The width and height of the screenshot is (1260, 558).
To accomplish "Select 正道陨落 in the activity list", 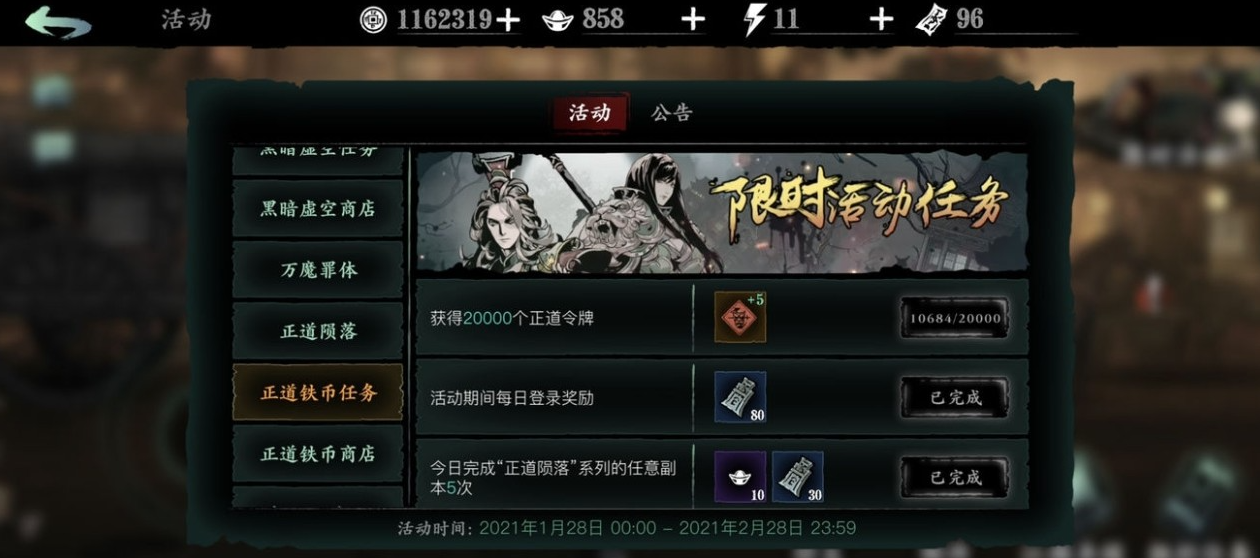I will click(x=318, y=331).
